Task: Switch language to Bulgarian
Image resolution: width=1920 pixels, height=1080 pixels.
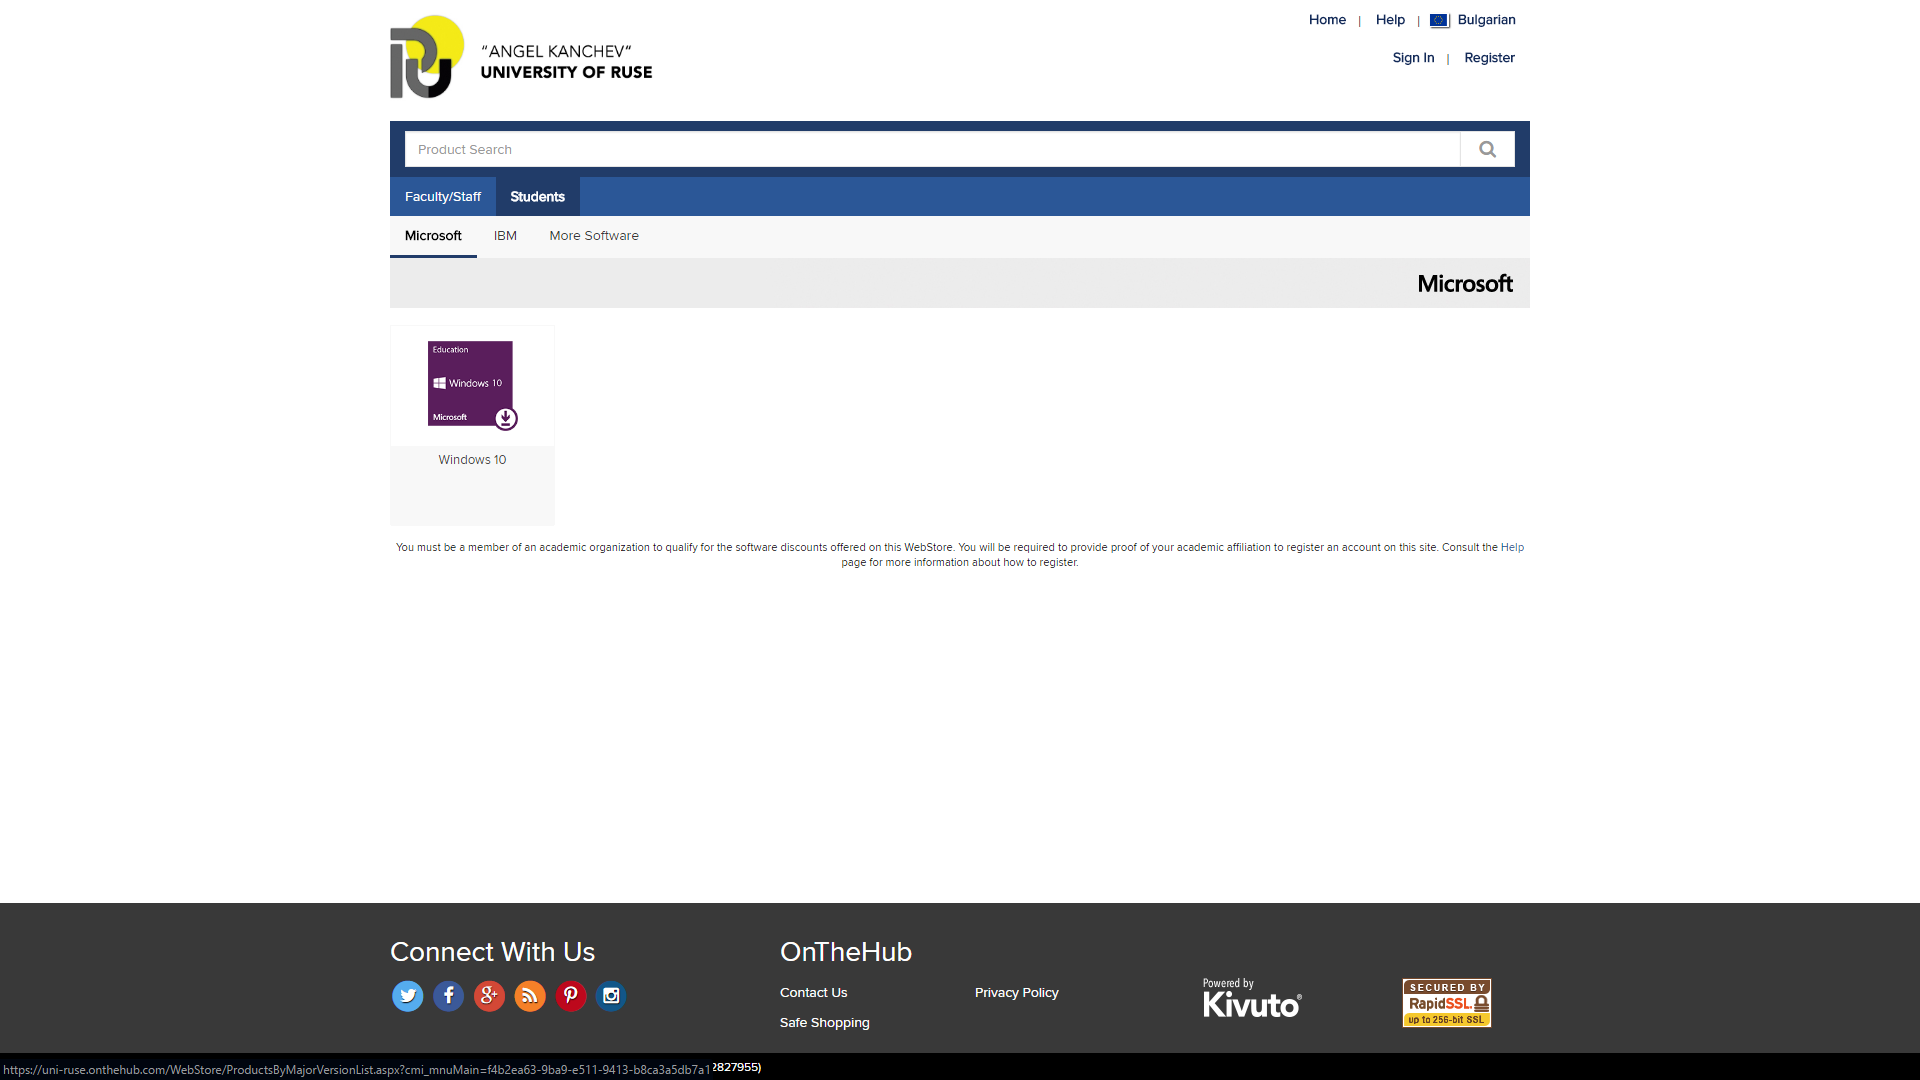Action: [1486, 20]
